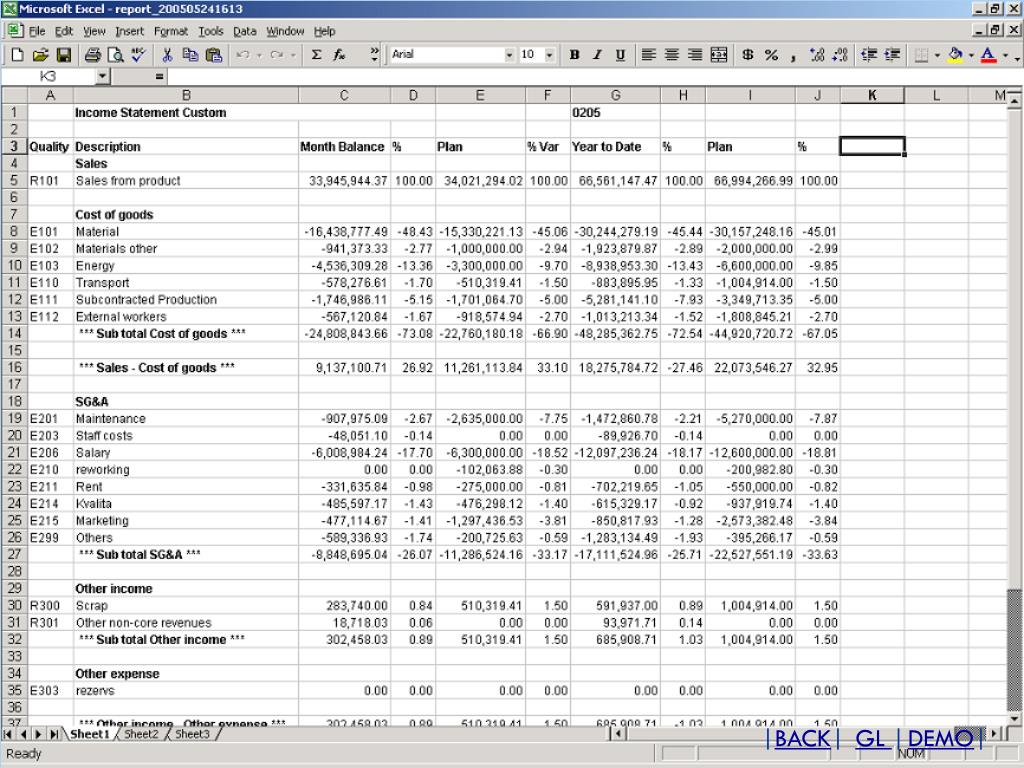The width and height of the screenshot is (1024, 768).
Task: Select cell with 'Sales from product'
Action: pyautogui.click(x=186, y=181)
